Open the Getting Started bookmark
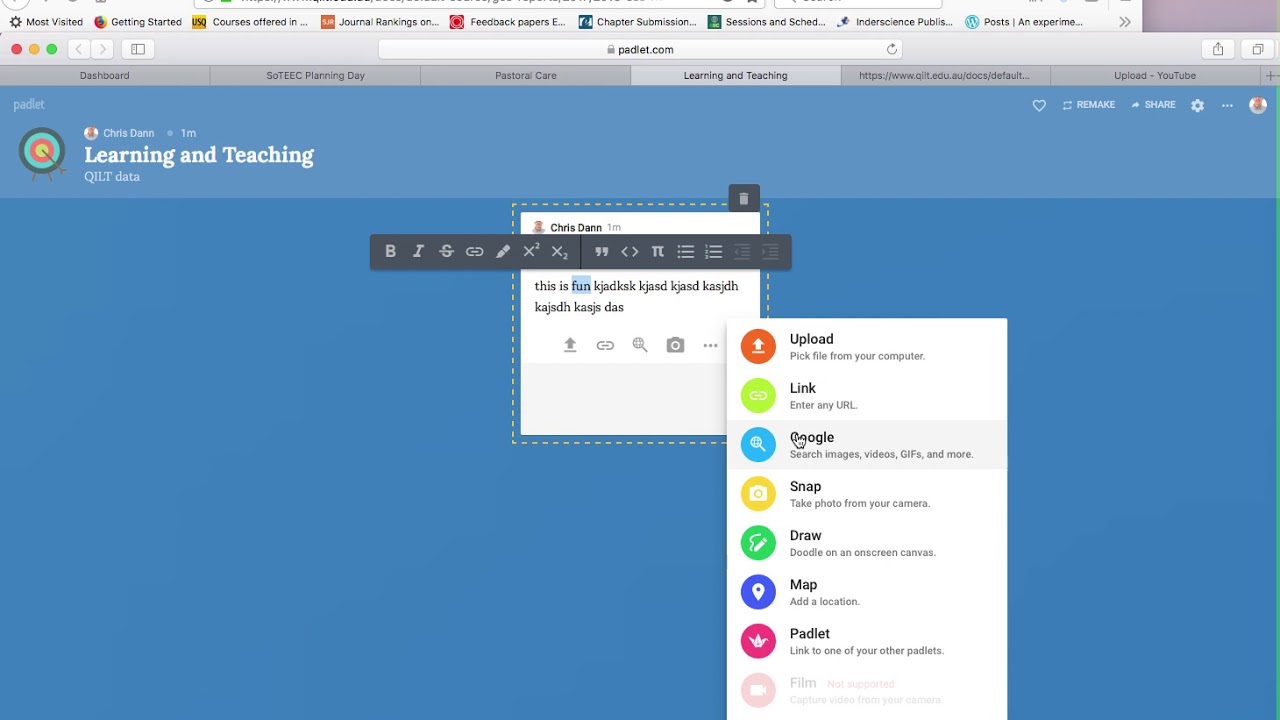Image resolution: width=1280 pixels, height=720 pixels. tap(138, 22)
